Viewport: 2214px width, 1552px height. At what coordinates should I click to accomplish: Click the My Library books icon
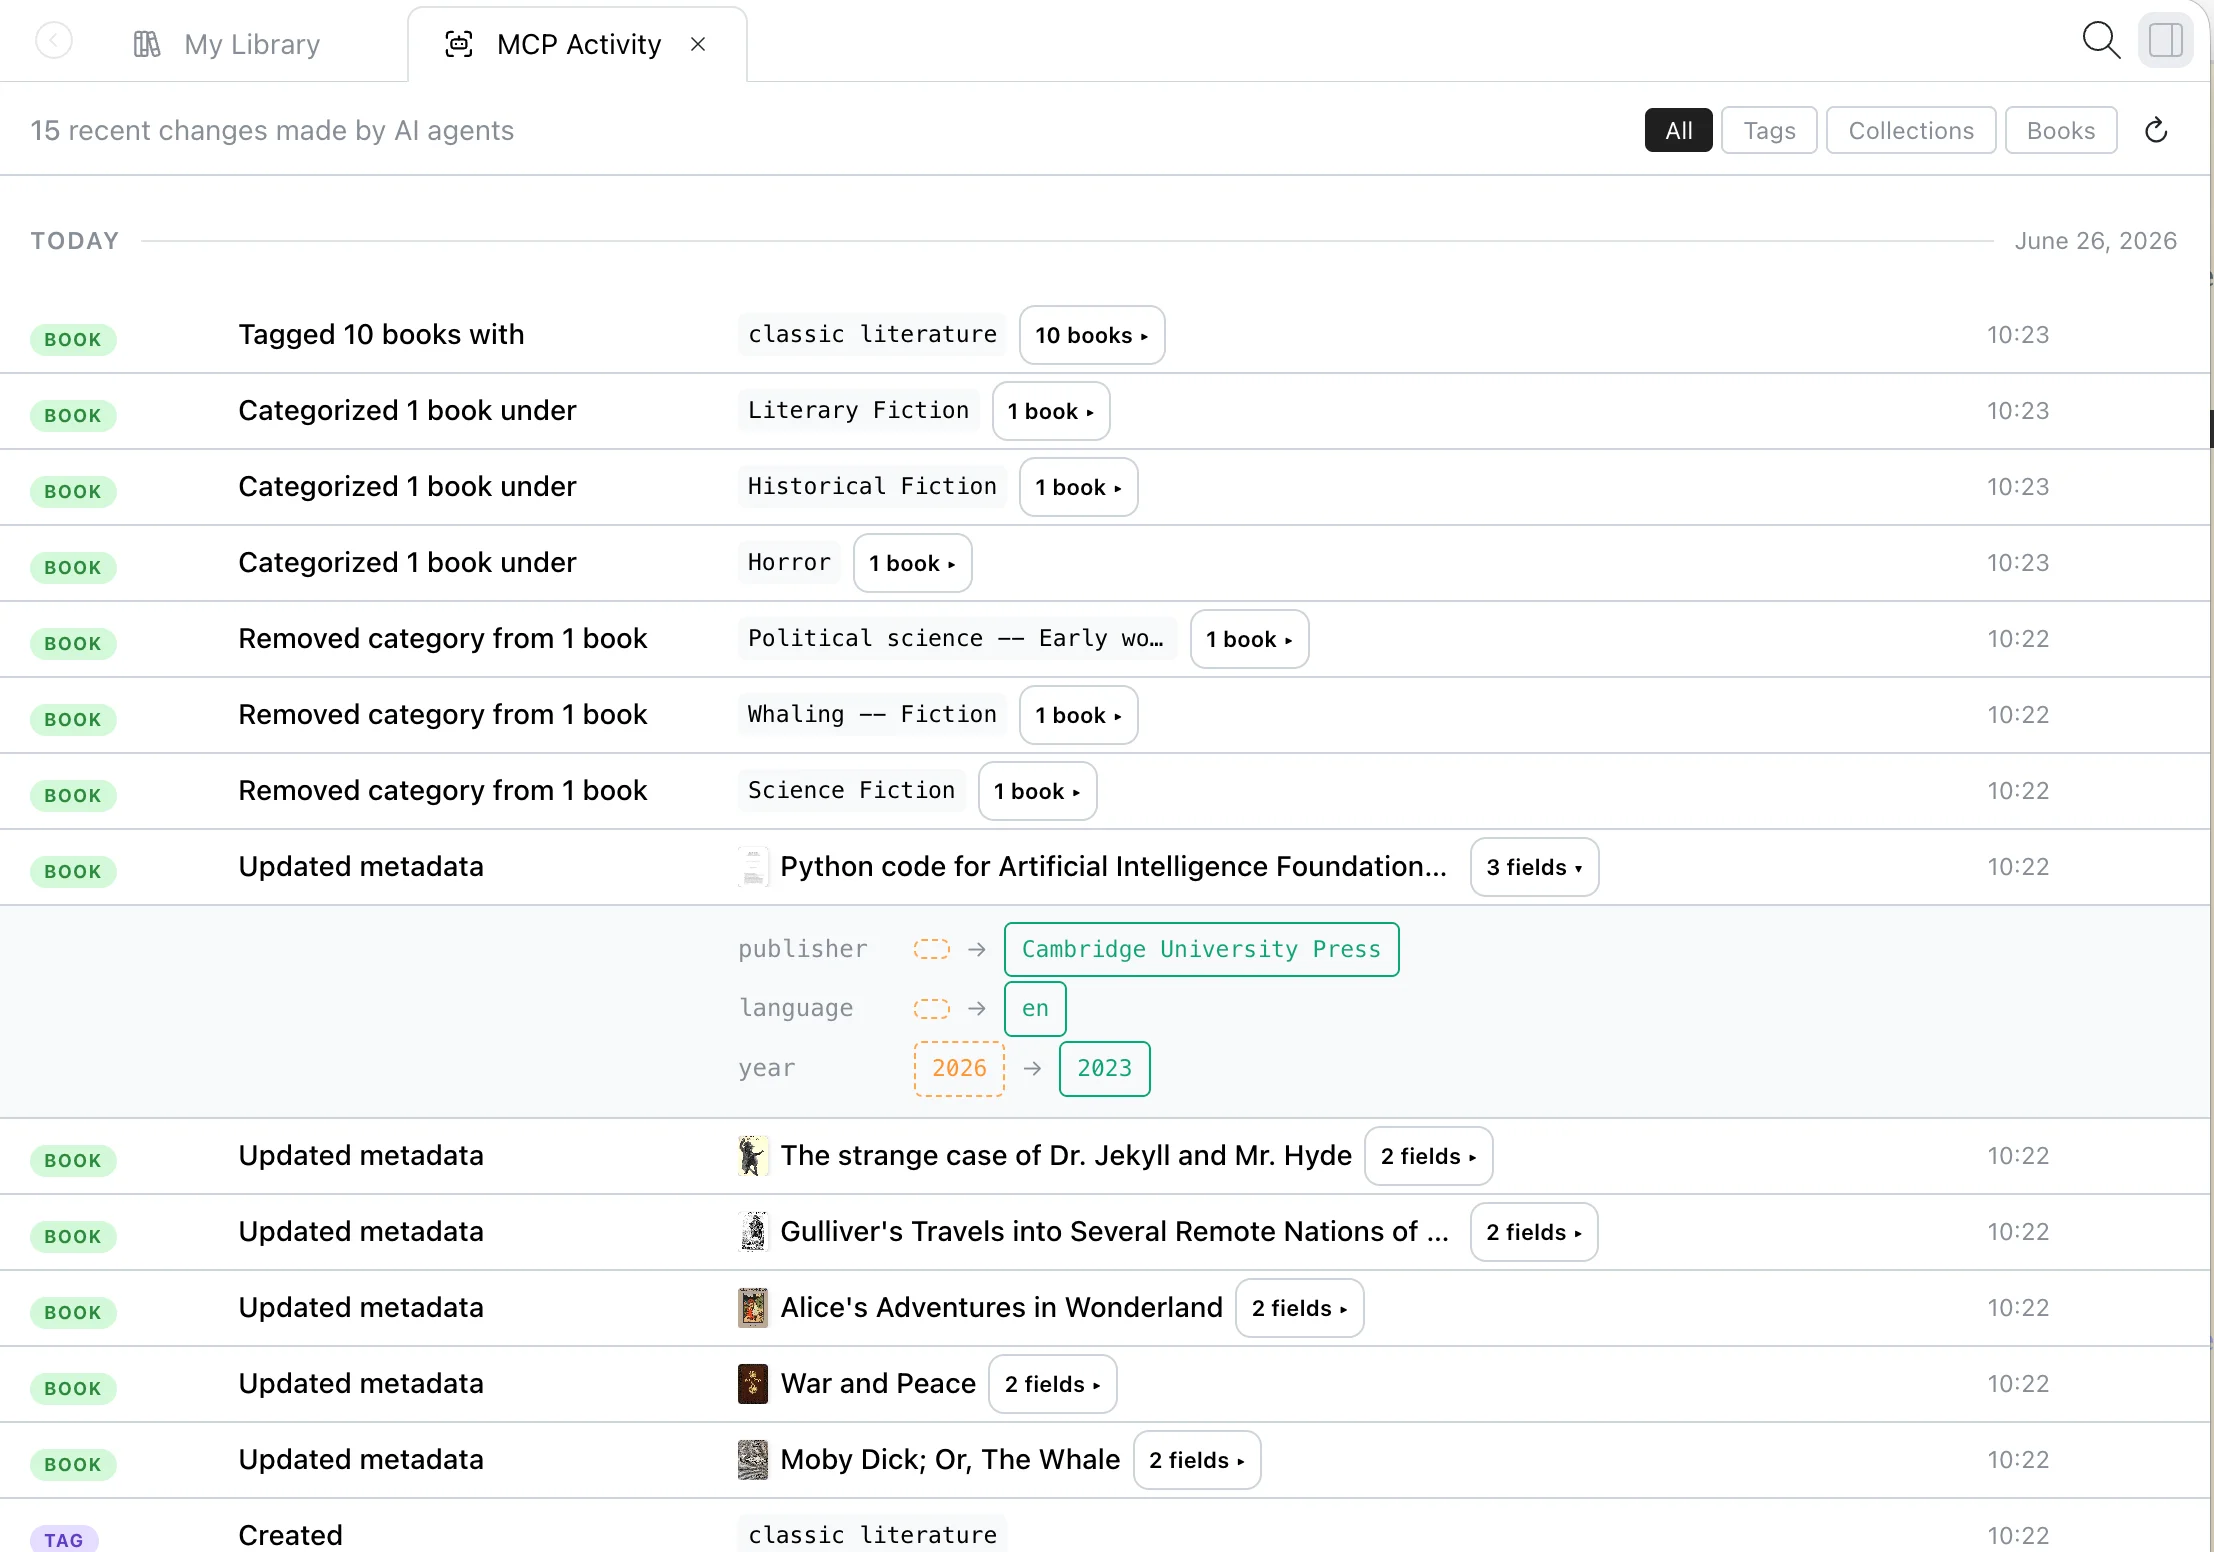[147, 44]
